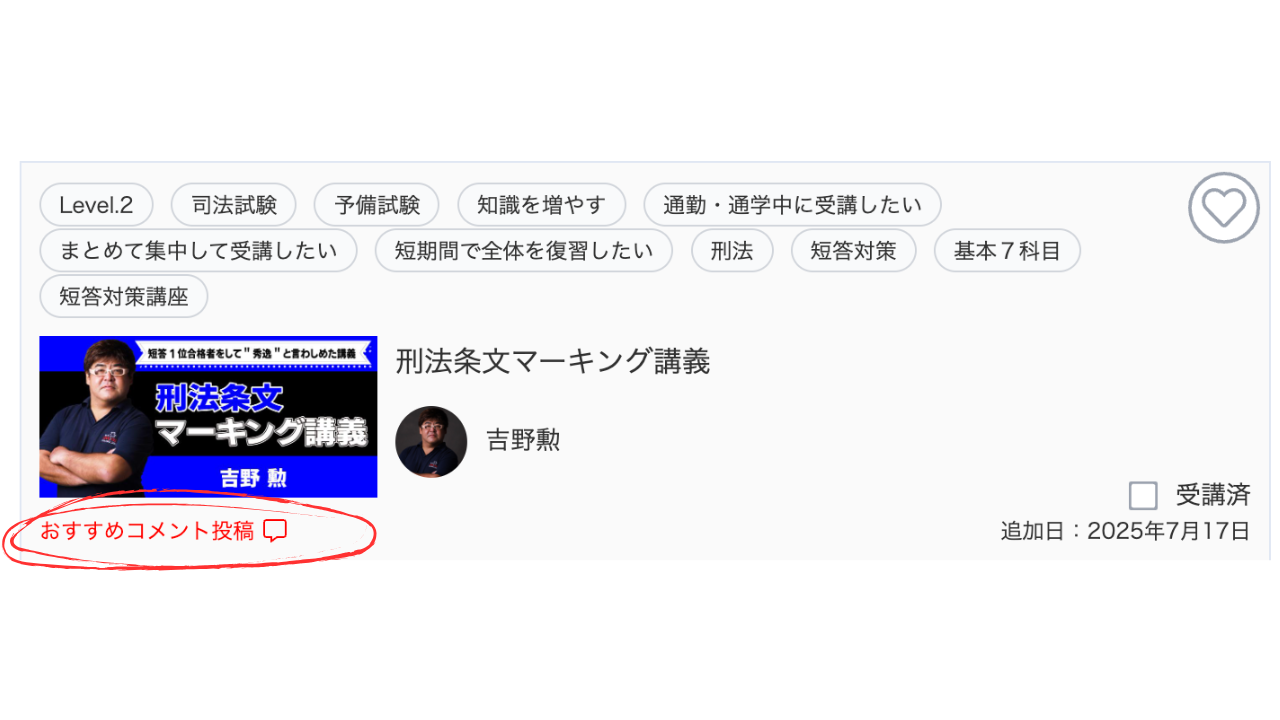Click the 追加日：2025年7月17日 date text

pyautogui.click(x=1125, y=531)
